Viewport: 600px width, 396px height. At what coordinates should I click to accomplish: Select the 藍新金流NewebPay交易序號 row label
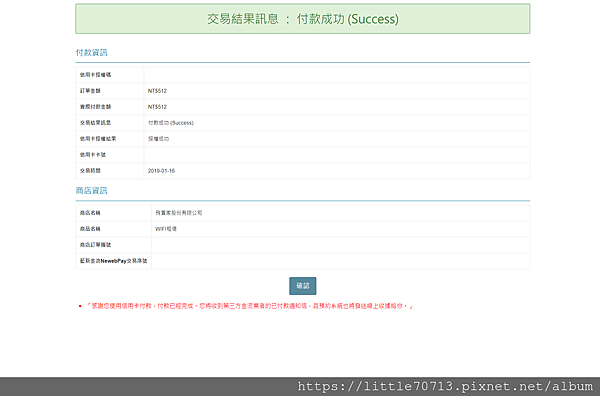coord(113,261)
